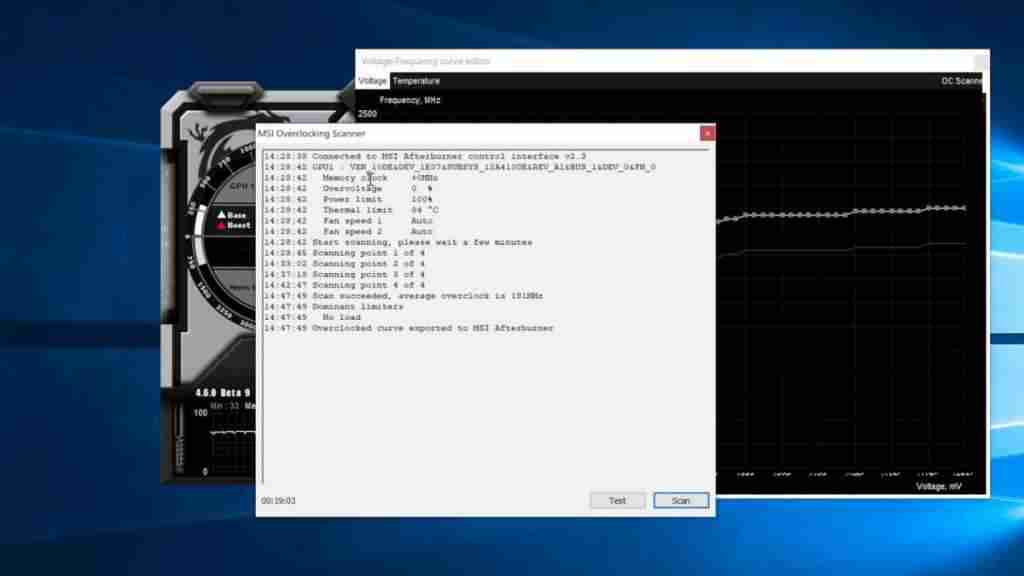1024x576 pixels.
Task: Click the red Boost clock indicator
Action: (x=222, y=226)
